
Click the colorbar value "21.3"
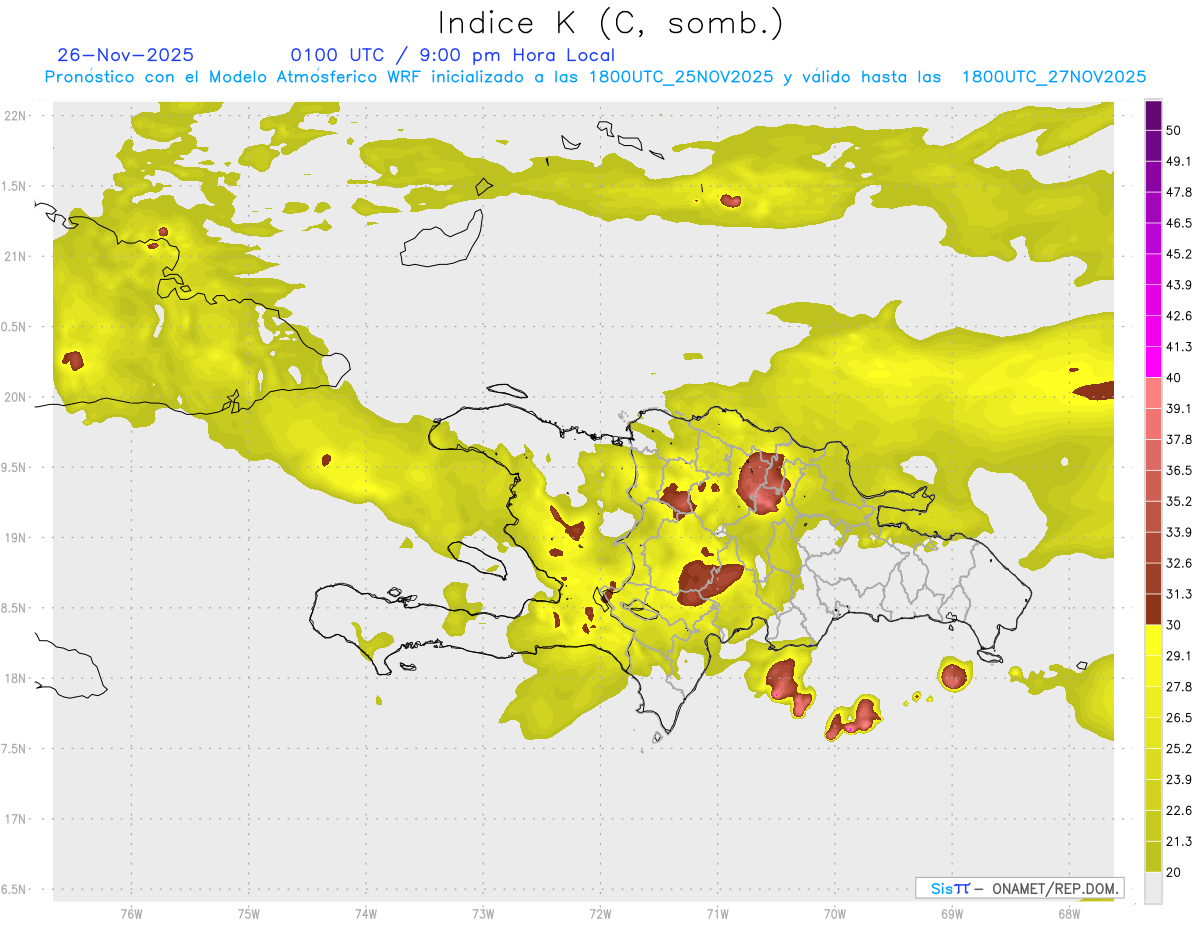(1179, 841)
